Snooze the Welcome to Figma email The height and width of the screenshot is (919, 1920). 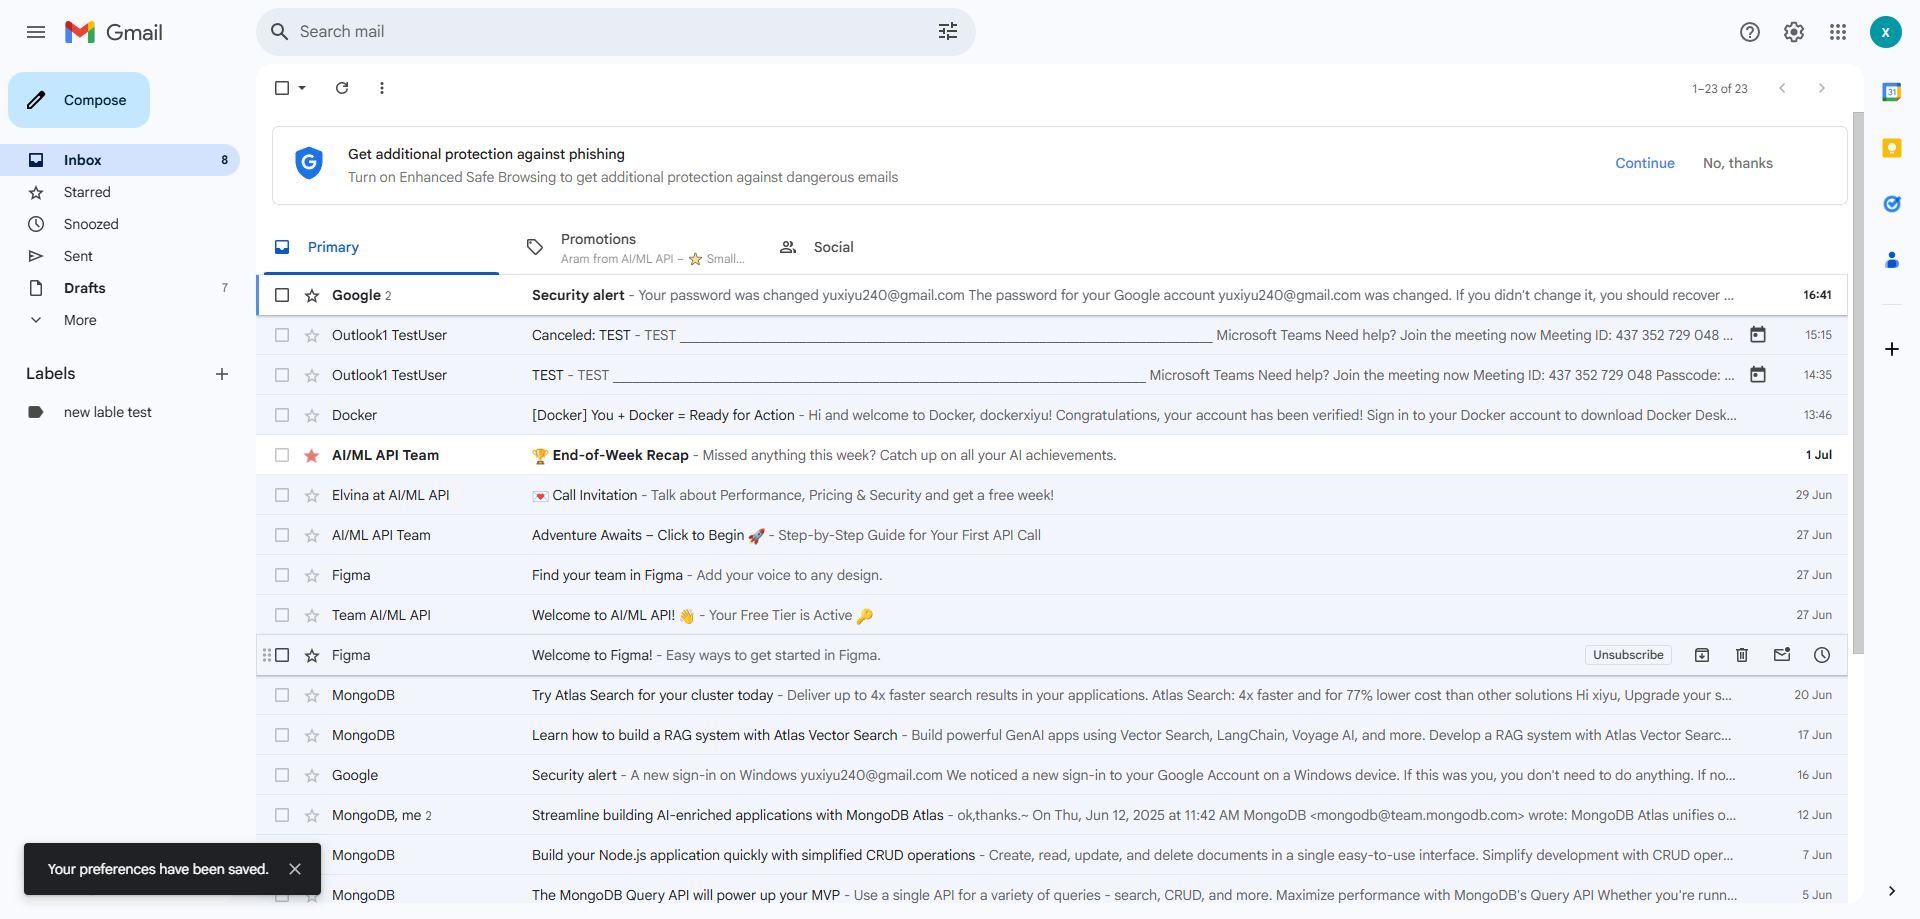1822,655
